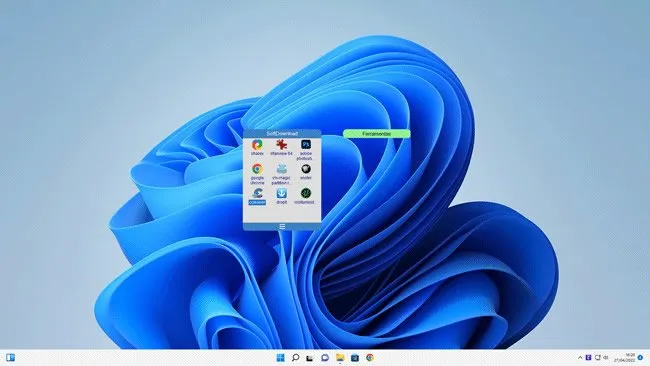
Task: Open the volume tray icon
Action: (x=606, y=357)
